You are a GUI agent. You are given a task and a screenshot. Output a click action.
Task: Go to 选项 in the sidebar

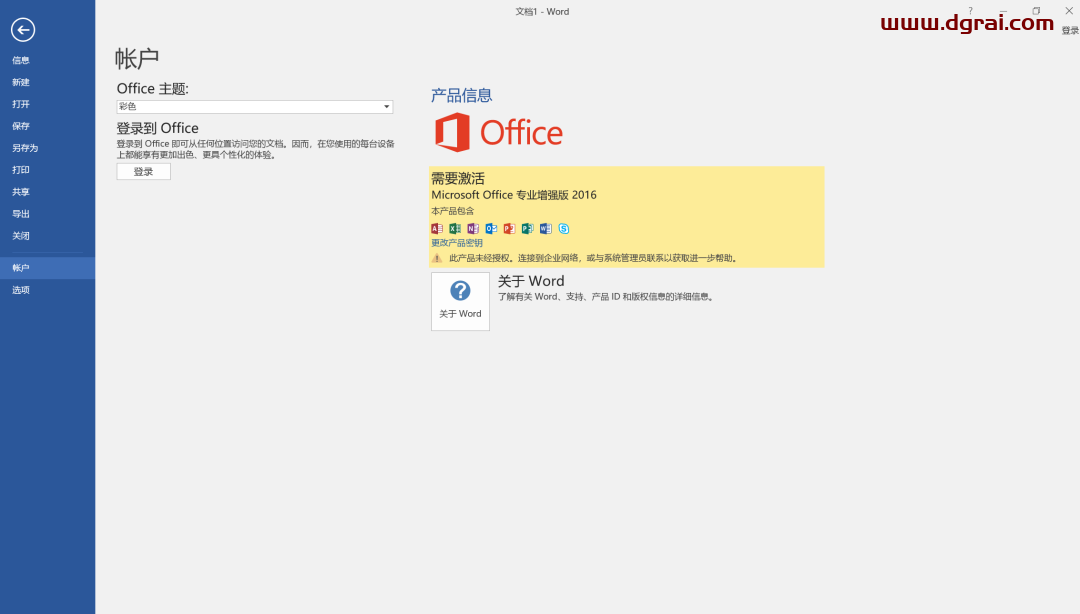[21, 290]
